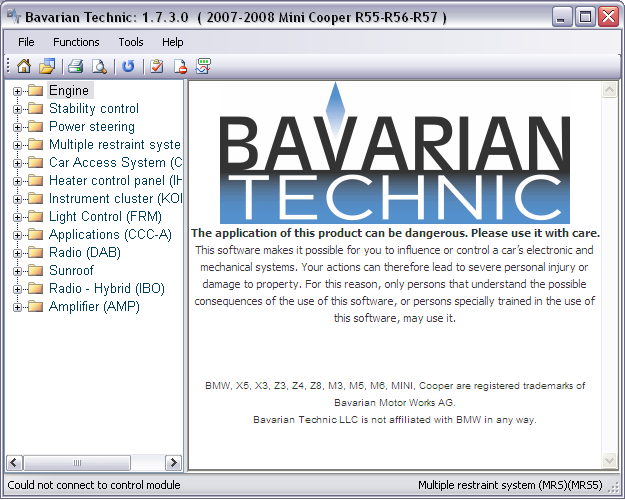Select Light Control (FRM) in tree

point(105,217)
